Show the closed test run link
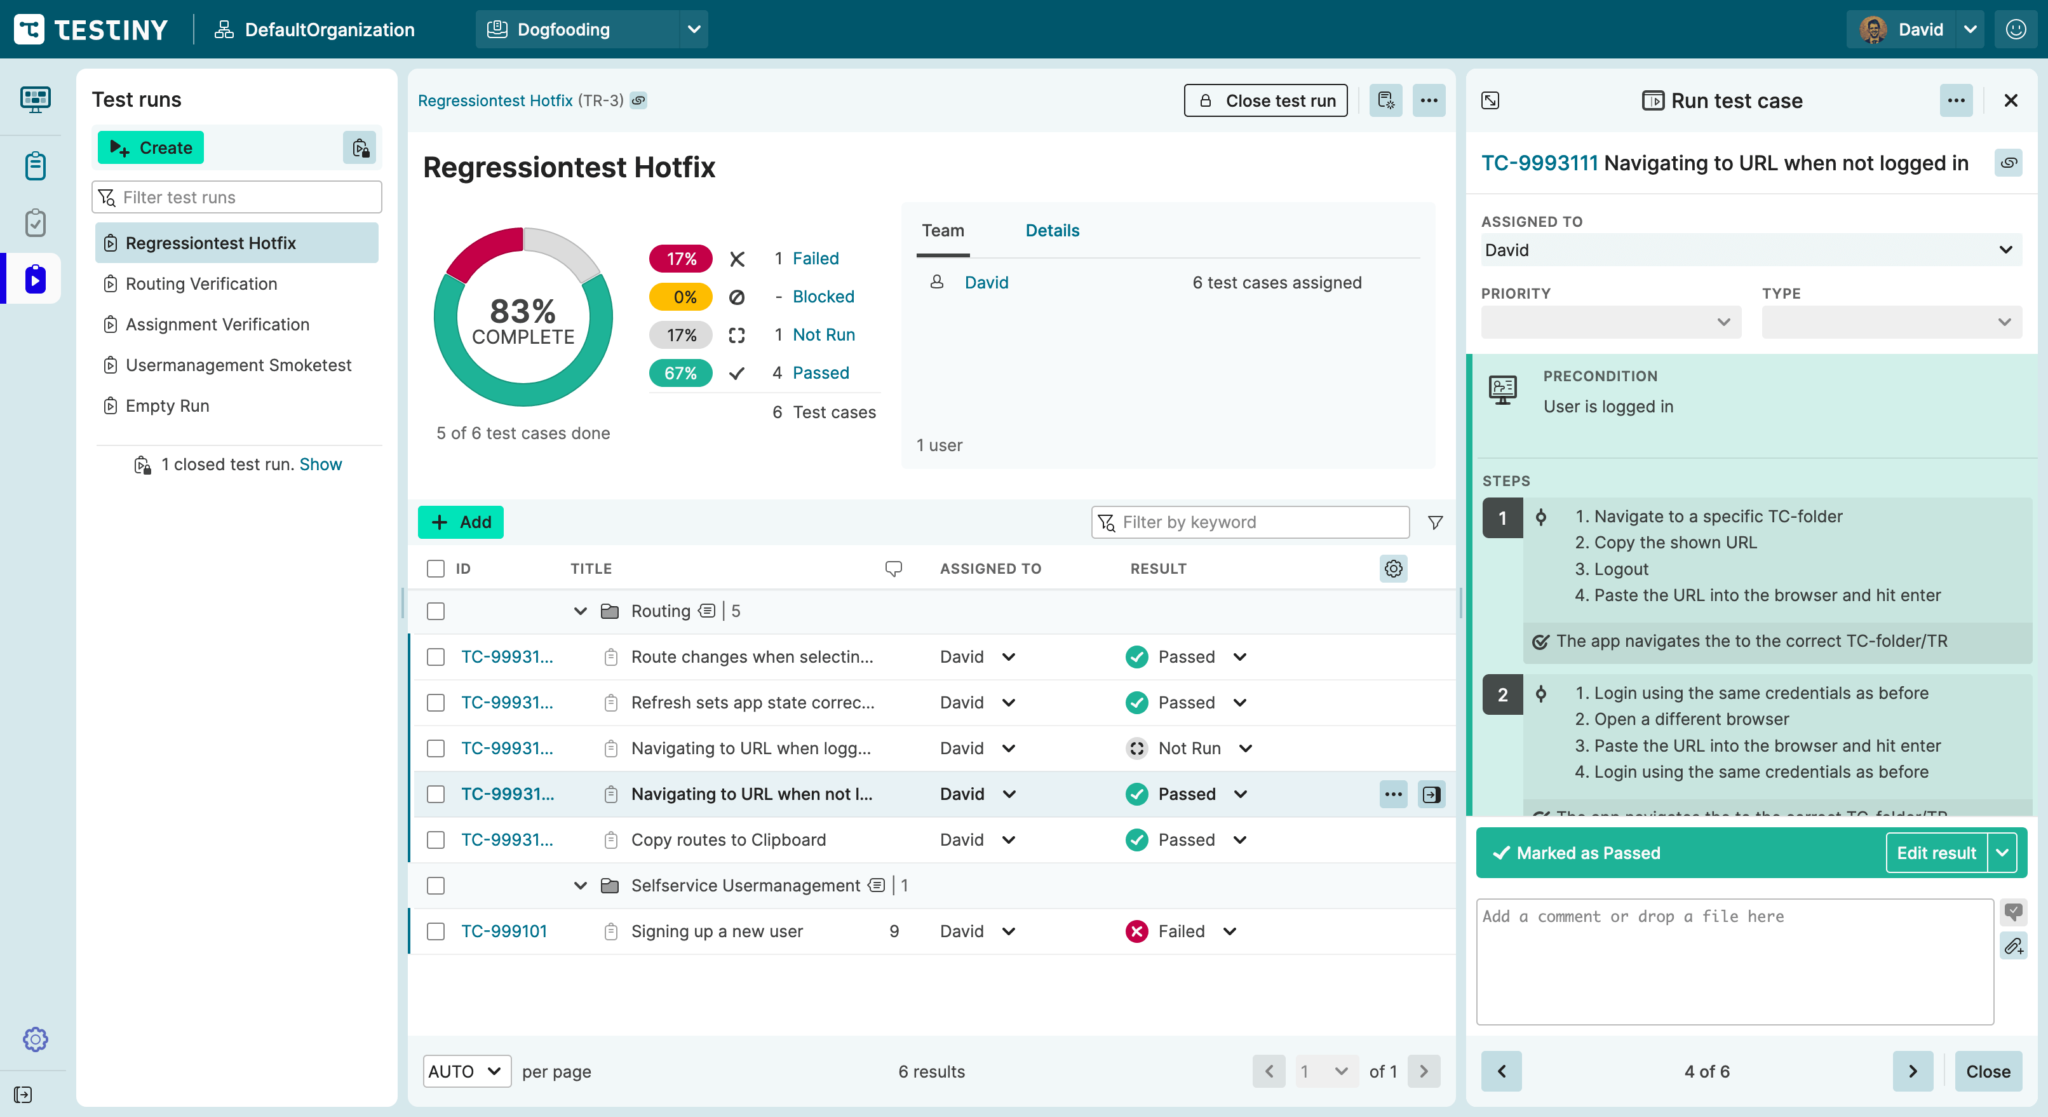This screenshot has height=1117, width=2048. (x=320, y=464)
